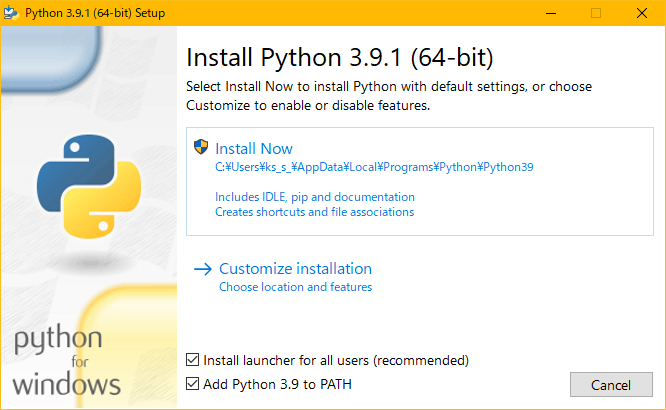Click the "Add Python 3.9 to PATH" label text
Image resolution: width=666 pixels, height=410 pixels.
coord(277,384)
